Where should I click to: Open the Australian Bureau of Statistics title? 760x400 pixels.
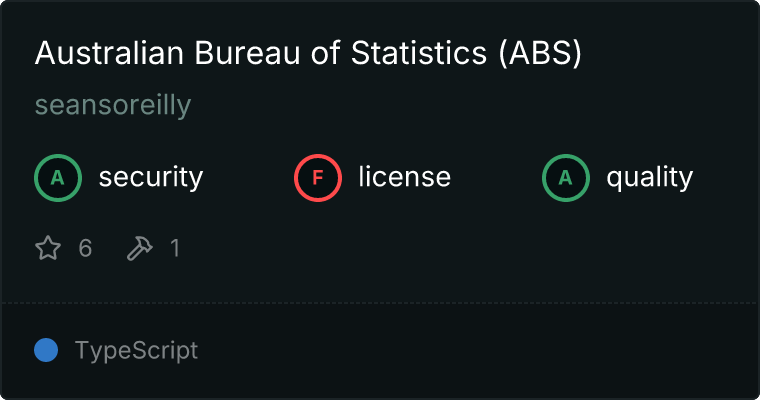[308, 54]
